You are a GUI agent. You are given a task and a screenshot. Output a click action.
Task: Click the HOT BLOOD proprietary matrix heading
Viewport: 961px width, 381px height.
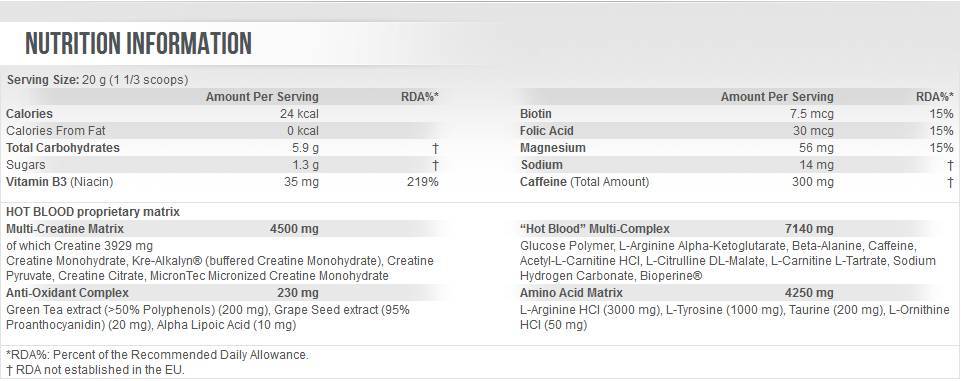[x=93, y=212]
